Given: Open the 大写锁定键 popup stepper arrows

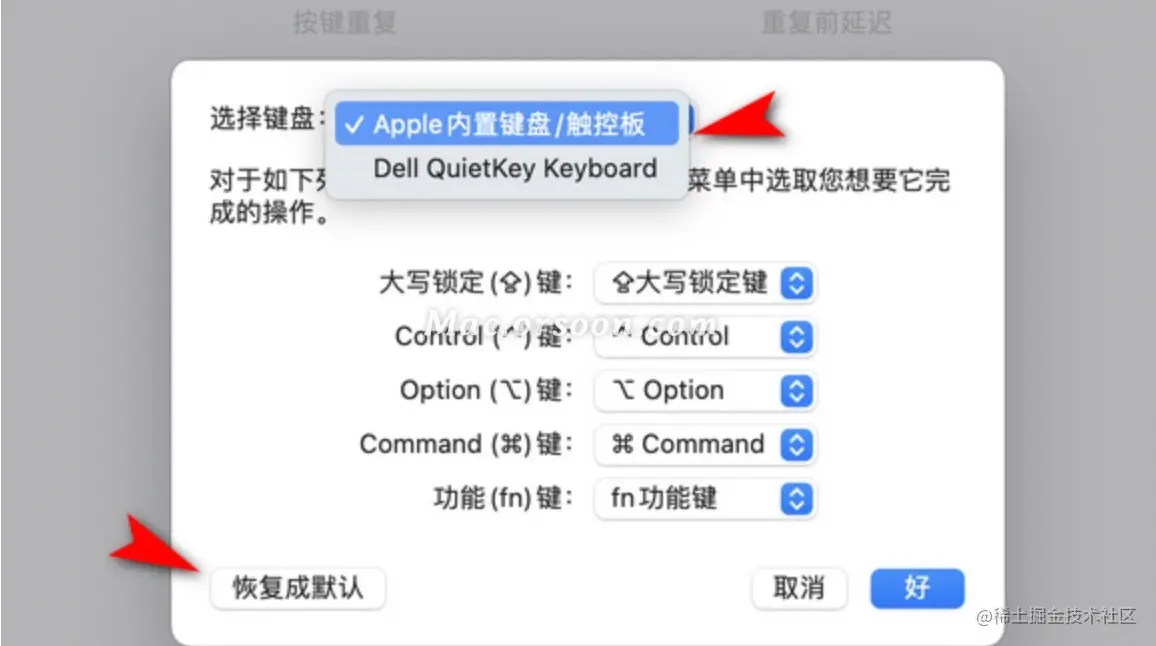Looking at the screenshot, I should [x=796, y=282].
